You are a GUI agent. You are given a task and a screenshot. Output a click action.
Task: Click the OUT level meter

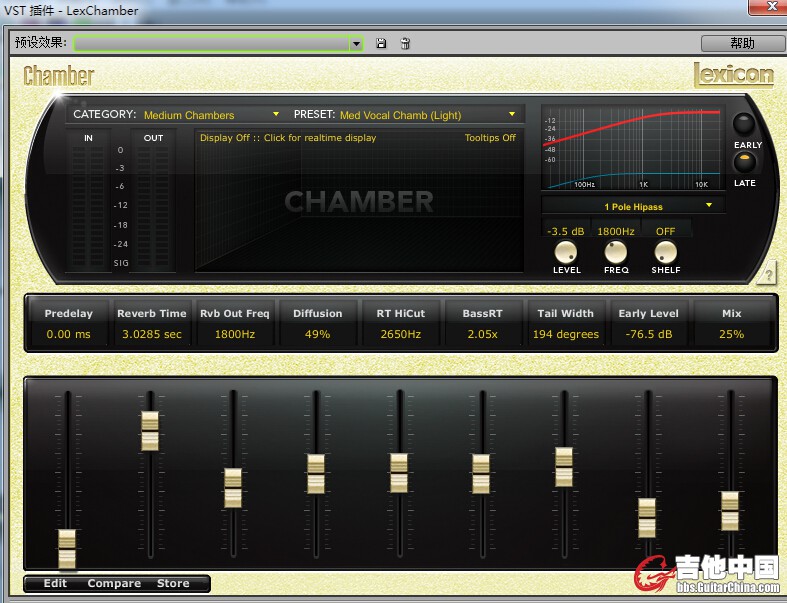[x=153, y=205]
